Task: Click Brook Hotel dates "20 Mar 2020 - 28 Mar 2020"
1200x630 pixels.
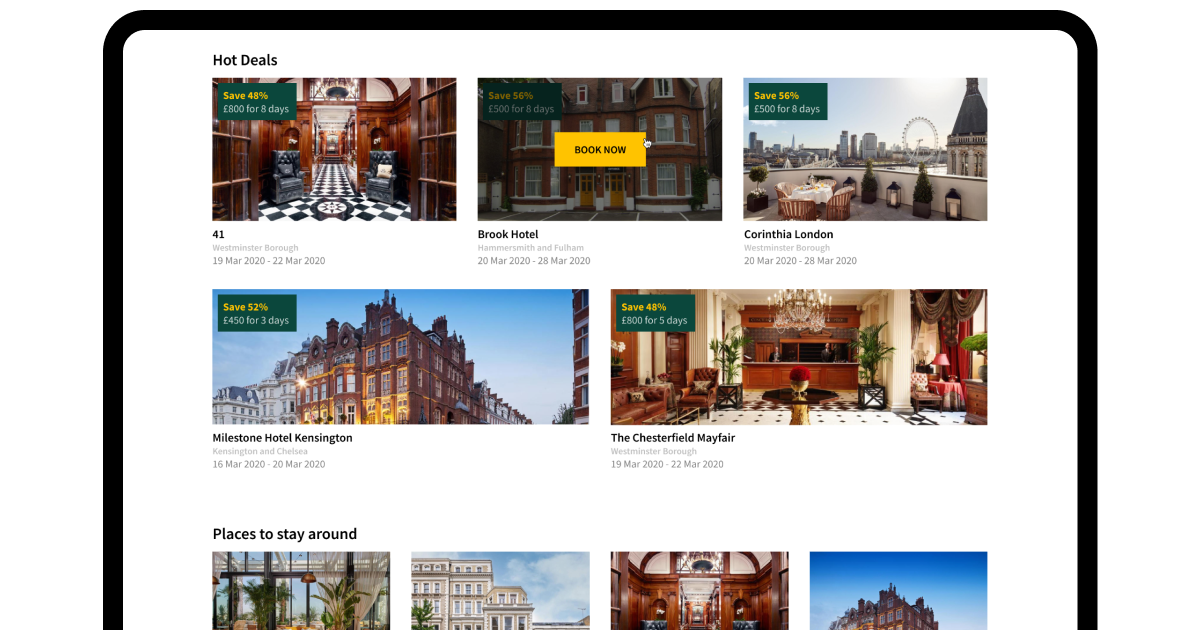Action: point(534,261)
